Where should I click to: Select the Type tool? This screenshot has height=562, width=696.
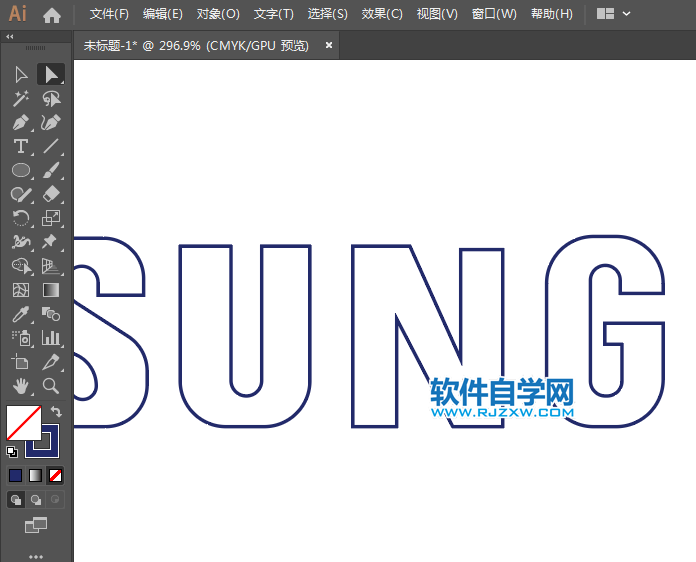point(21,146)
